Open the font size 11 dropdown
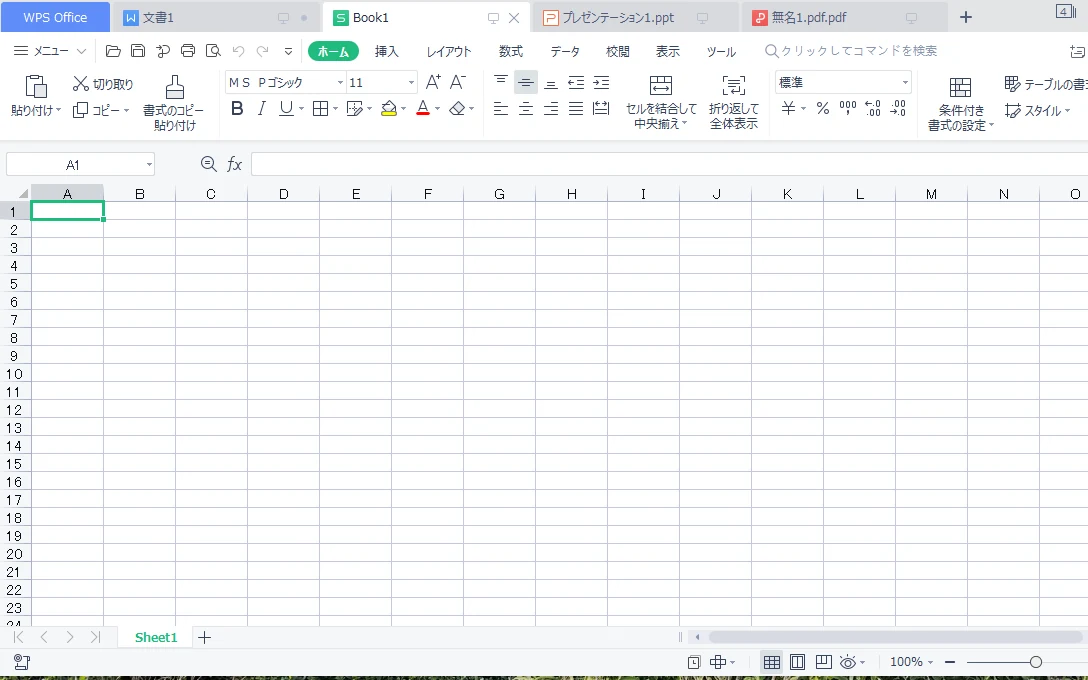 [x=411, y=83]
